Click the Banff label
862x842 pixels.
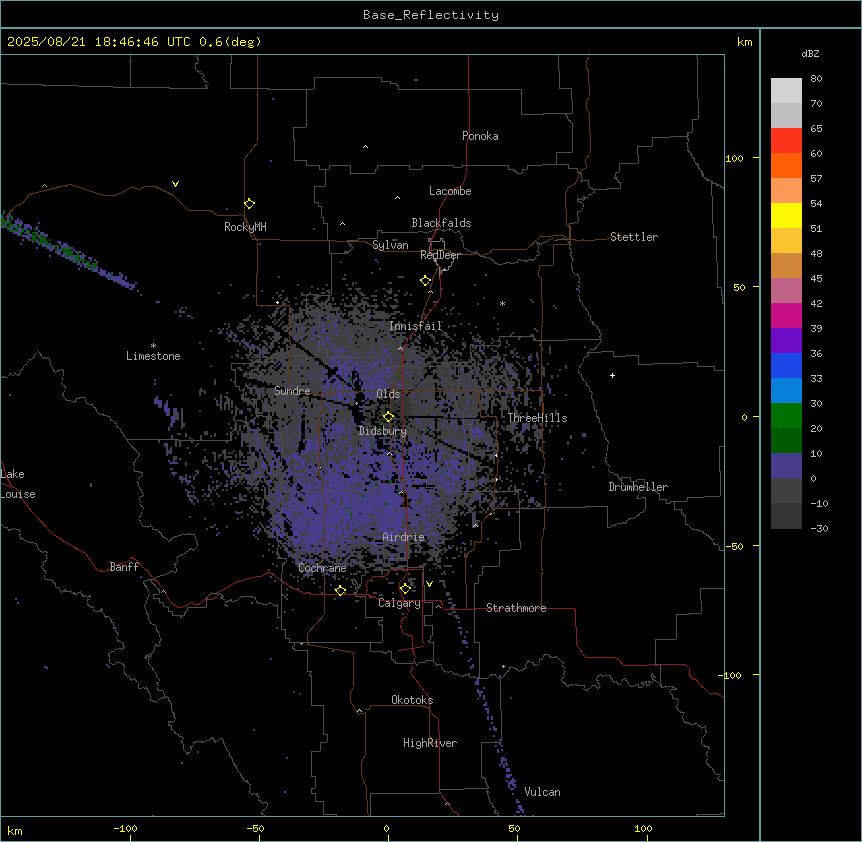pos(124,567)
